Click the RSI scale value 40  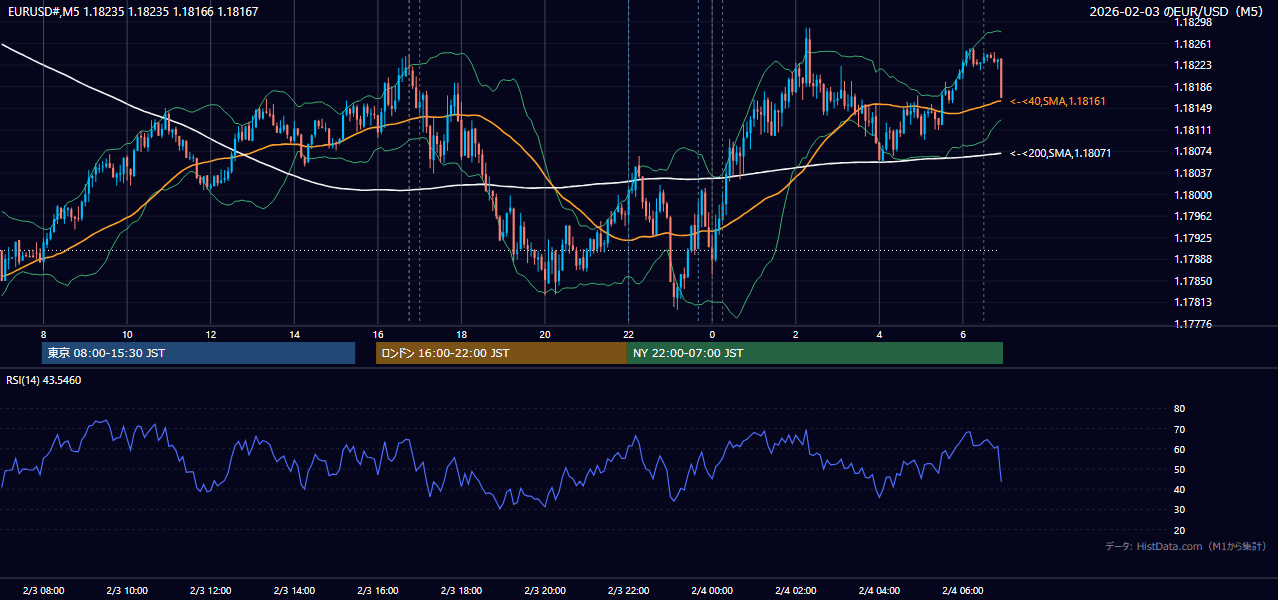click(x=1179, y=489)
